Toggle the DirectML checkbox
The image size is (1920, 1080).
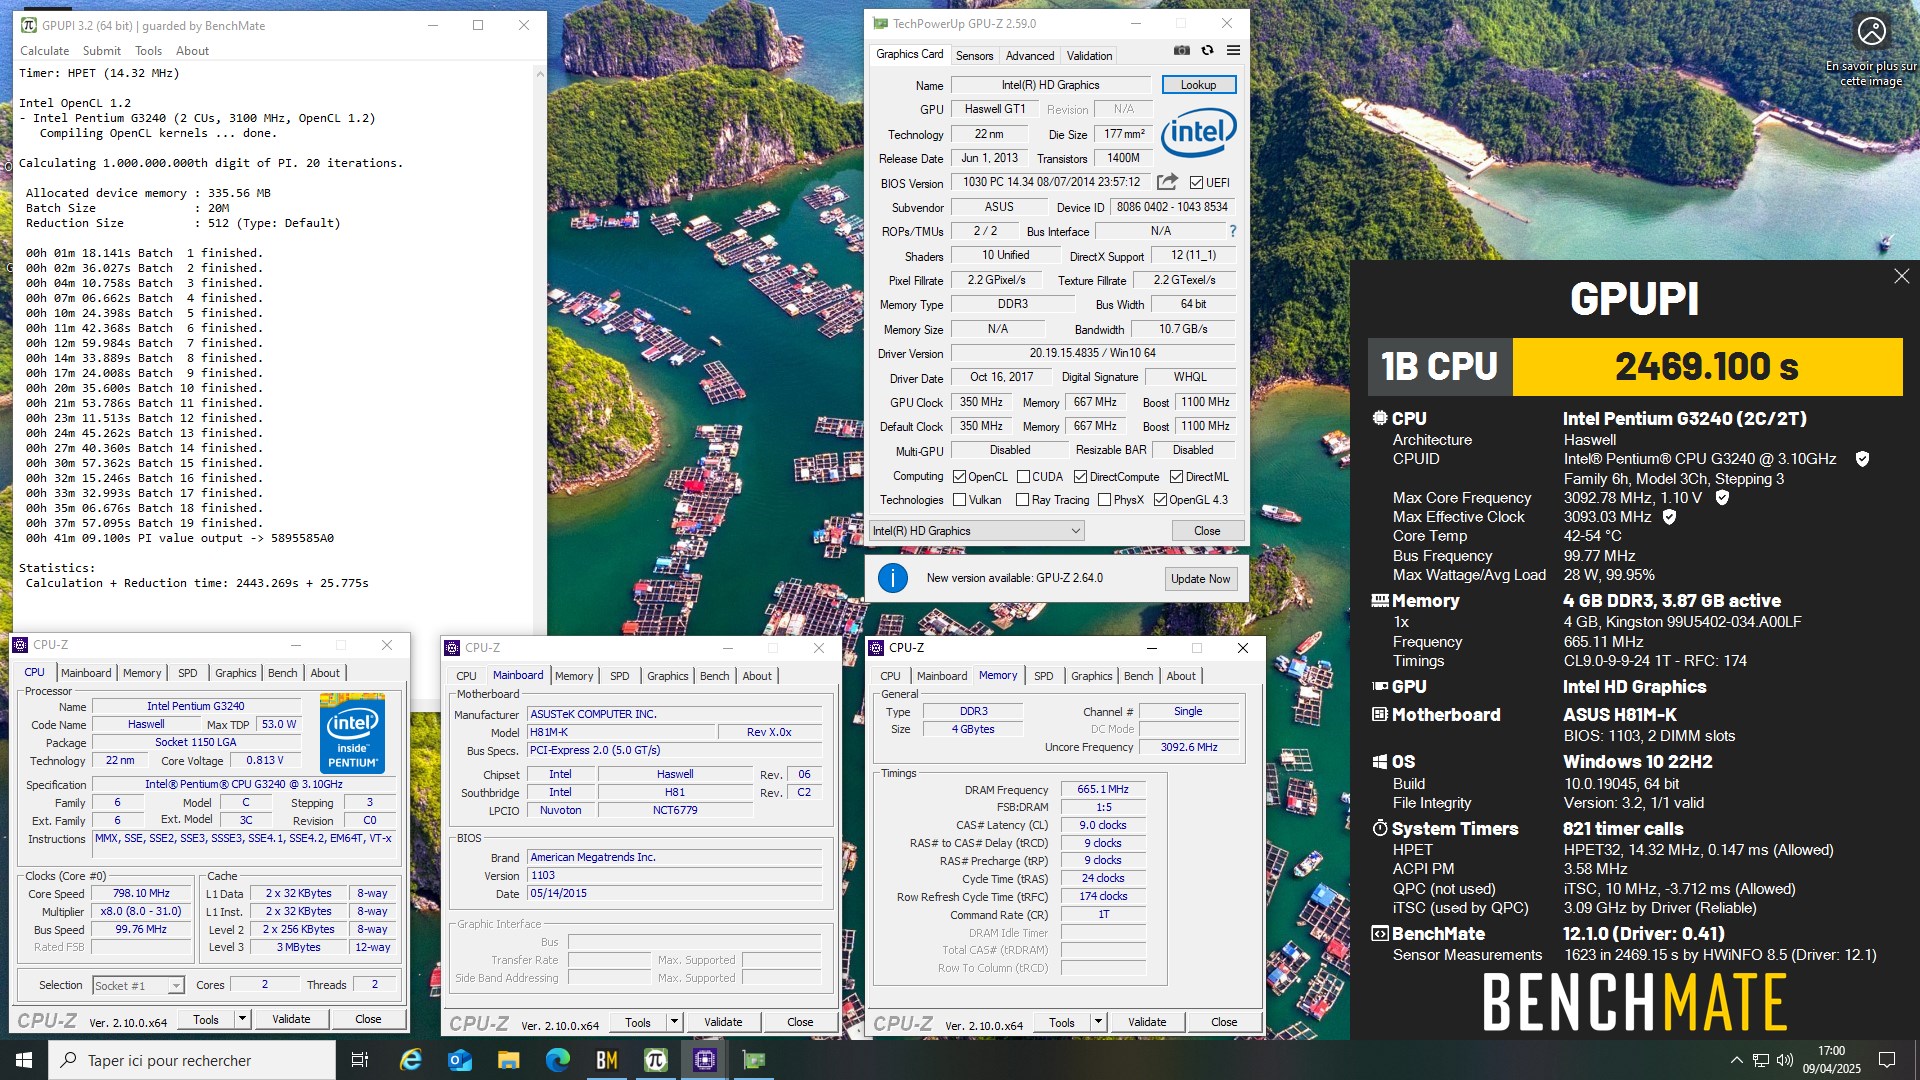click(1176, 477)
